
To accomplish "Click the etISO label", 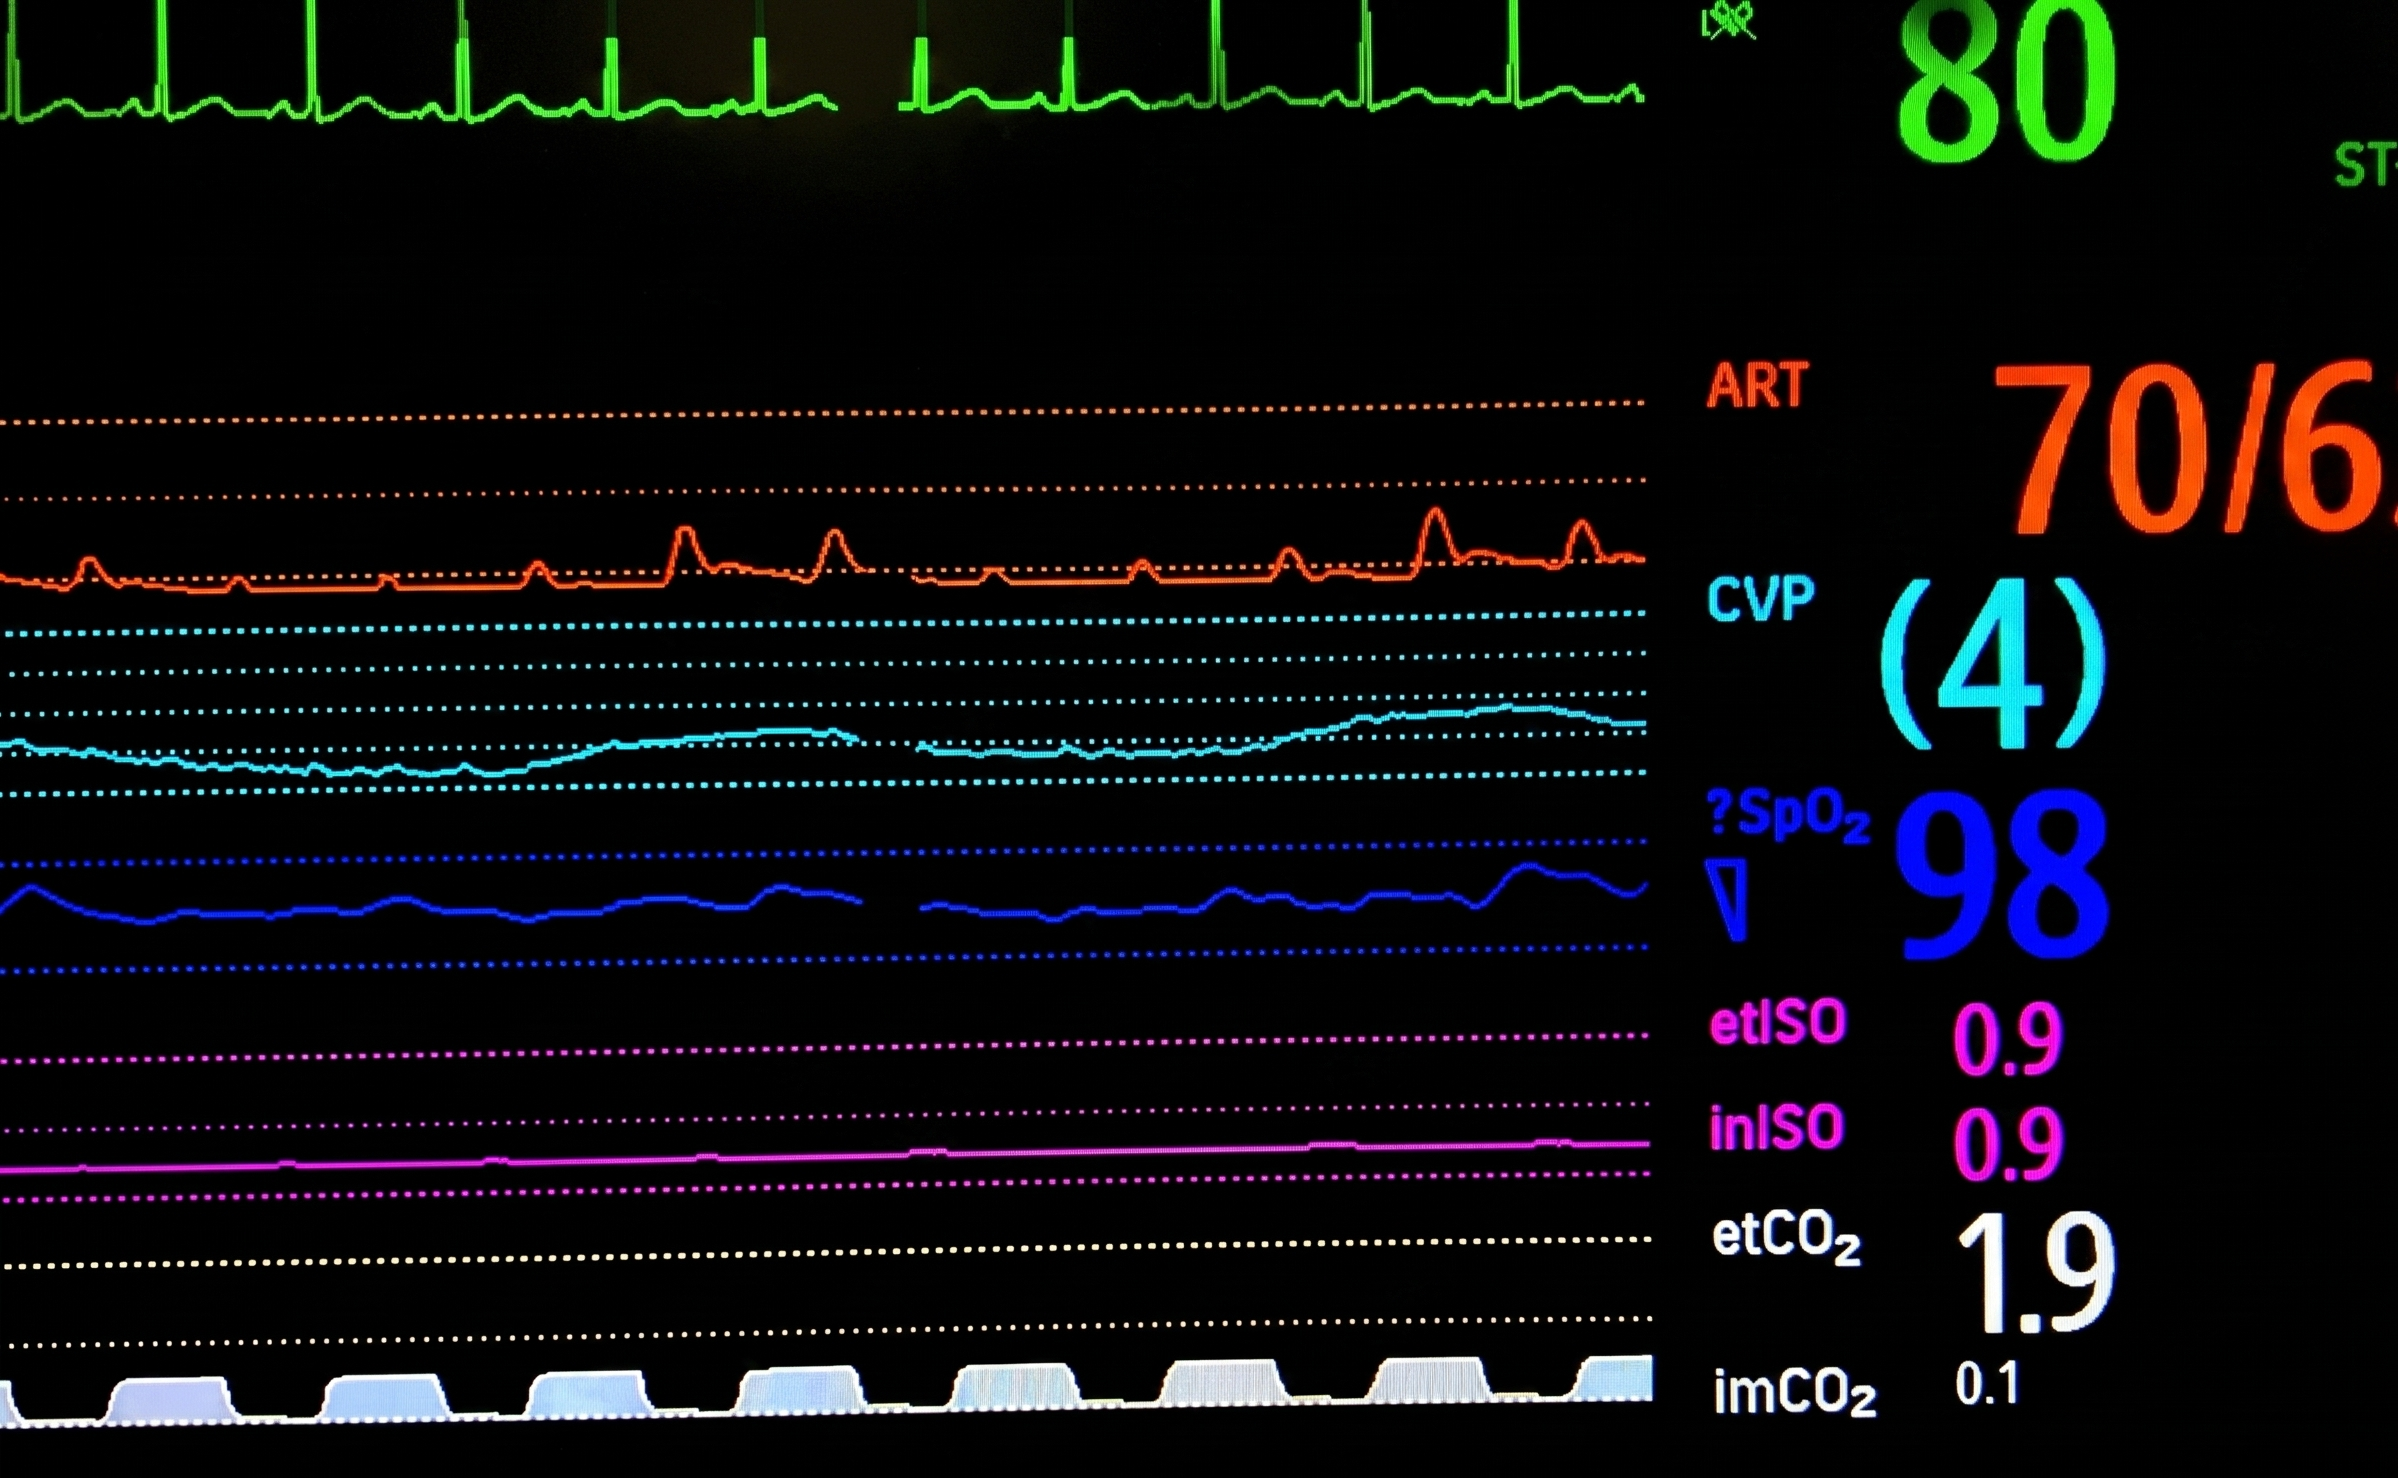I will tap(1777, 1023).
